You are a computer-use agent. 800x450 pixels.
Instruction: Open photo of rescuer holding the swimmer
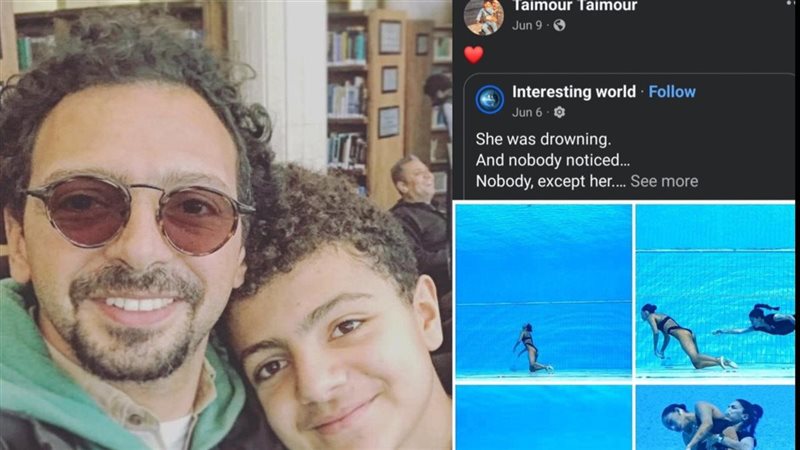(715, 417)
